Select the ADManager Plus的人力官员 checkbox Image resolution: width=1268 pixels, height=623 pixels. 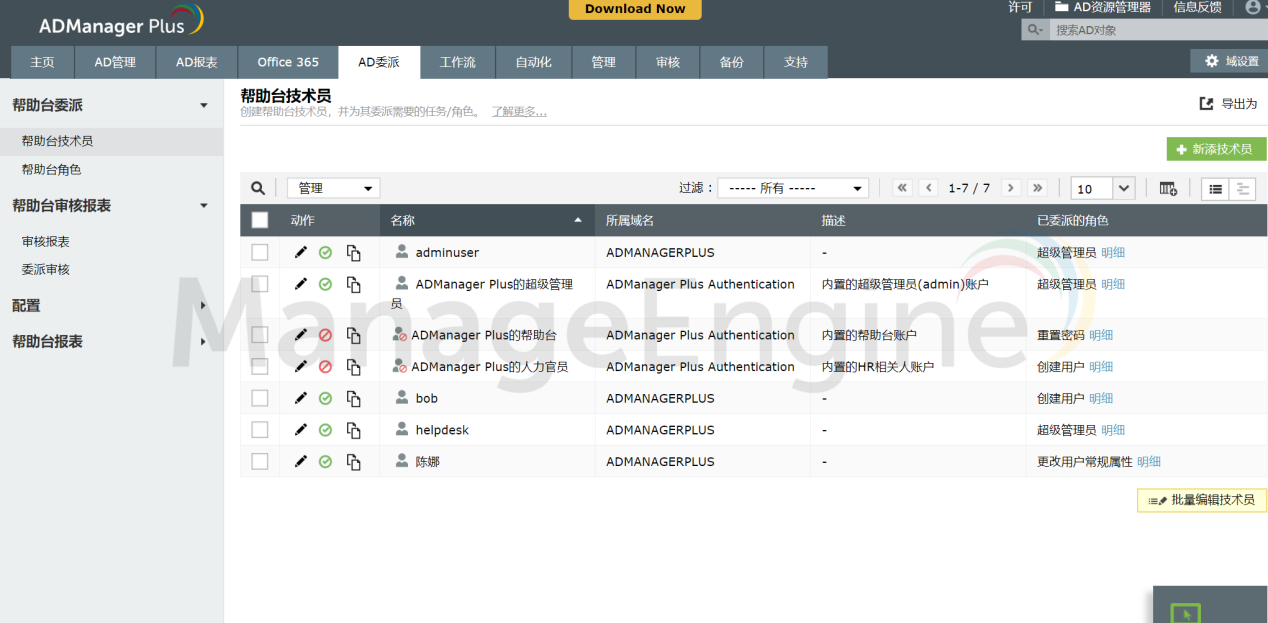coord(260,367)
